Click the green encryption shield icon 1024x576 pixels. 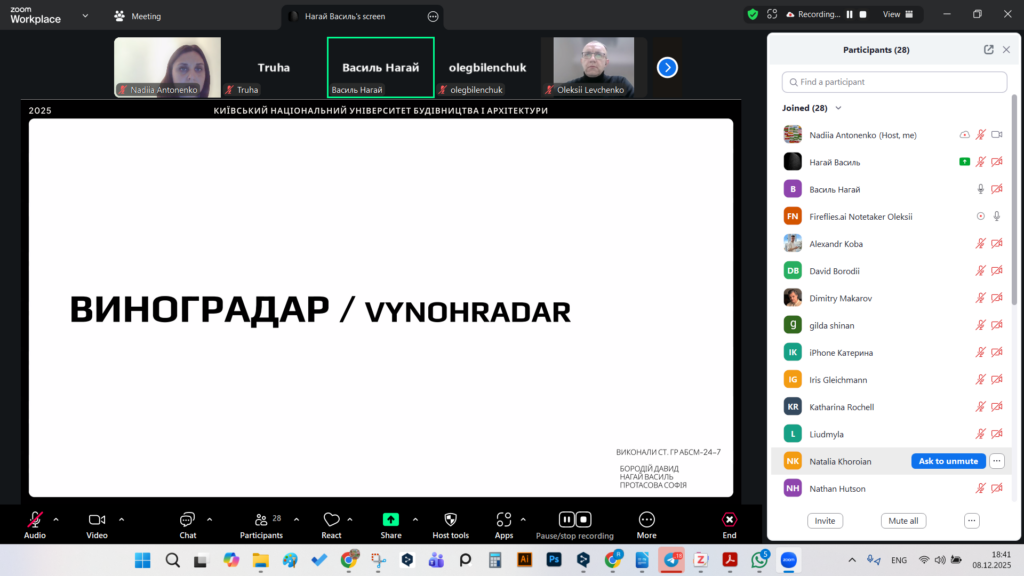[752, 15]
